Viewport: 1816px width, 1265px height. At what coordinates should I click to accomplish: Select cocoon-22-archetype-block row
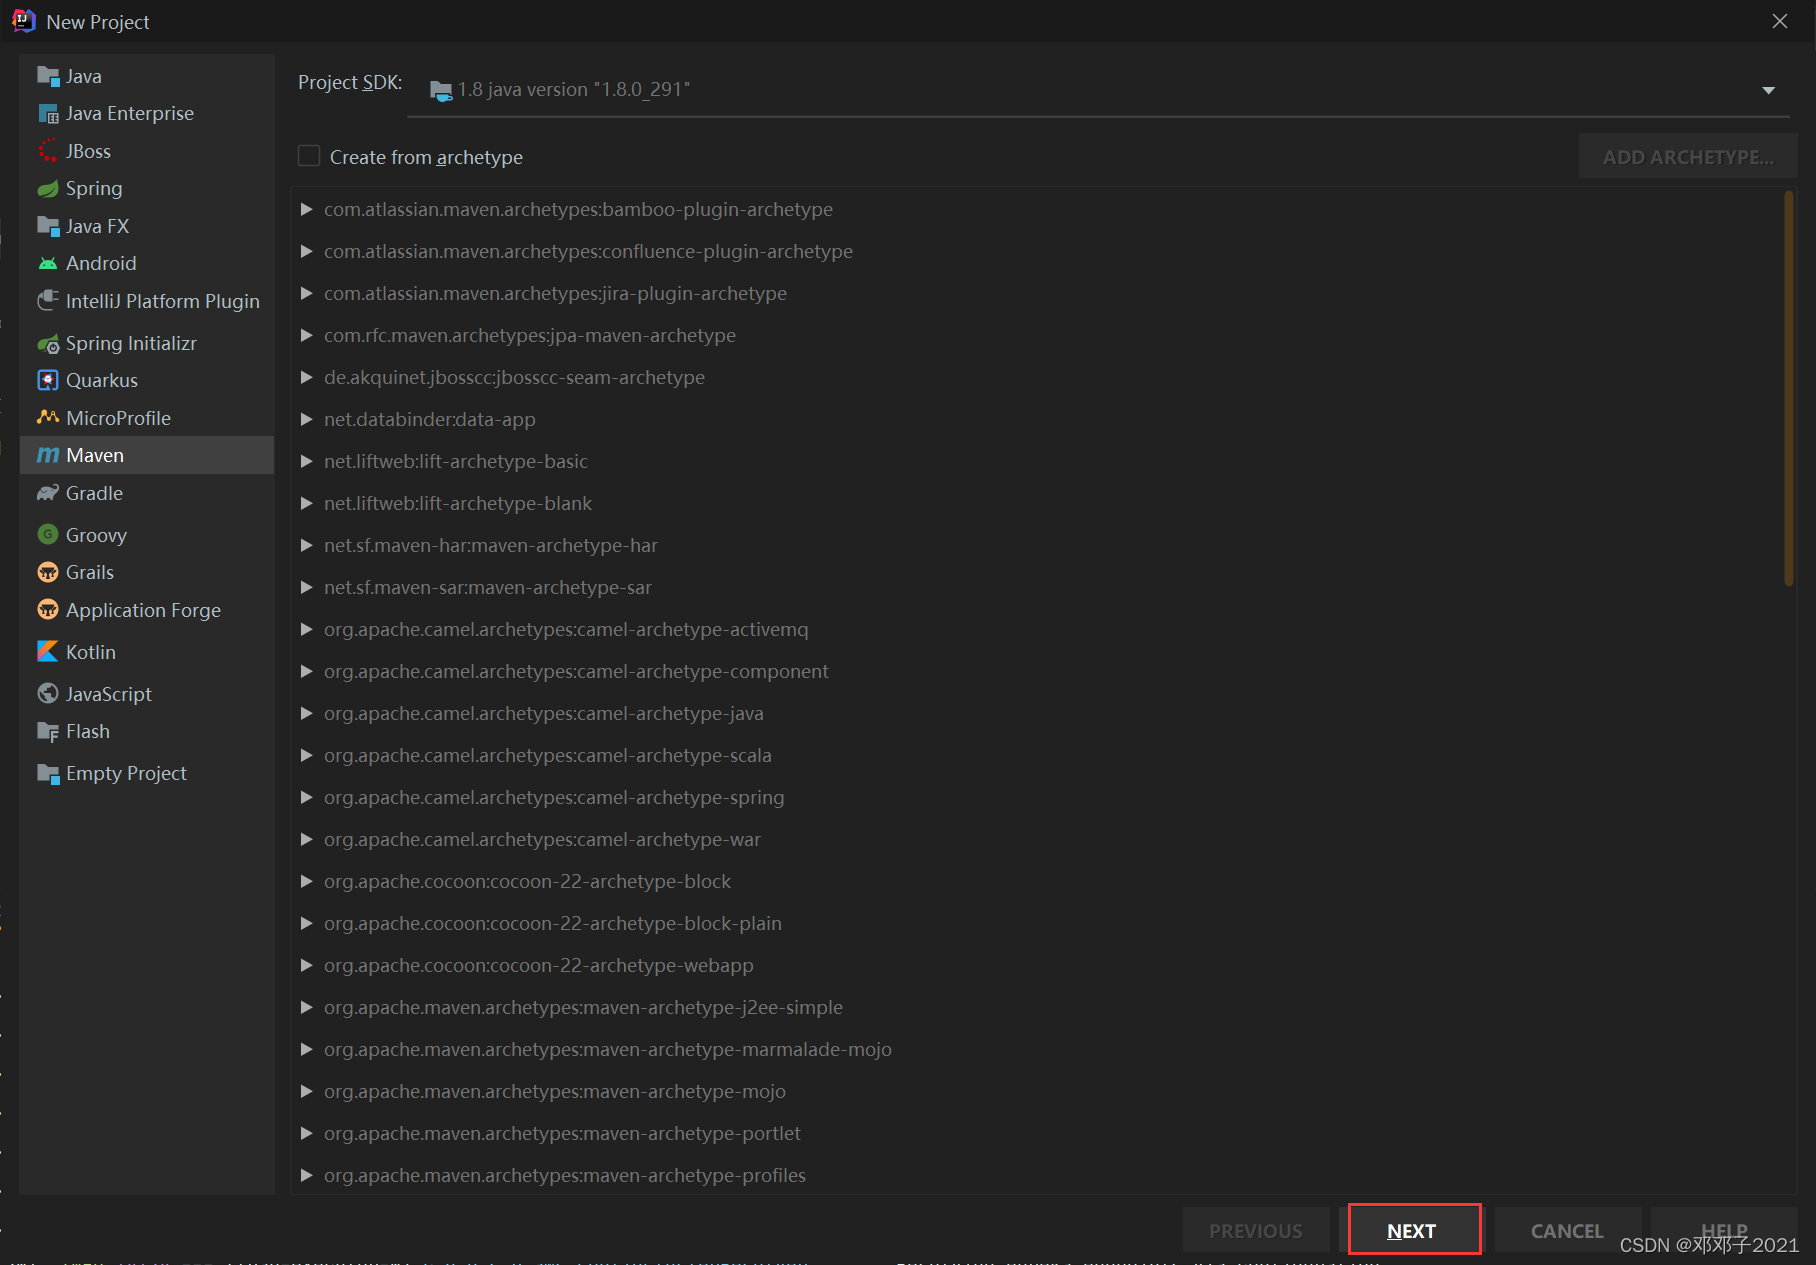click(x=1040, y=882)
